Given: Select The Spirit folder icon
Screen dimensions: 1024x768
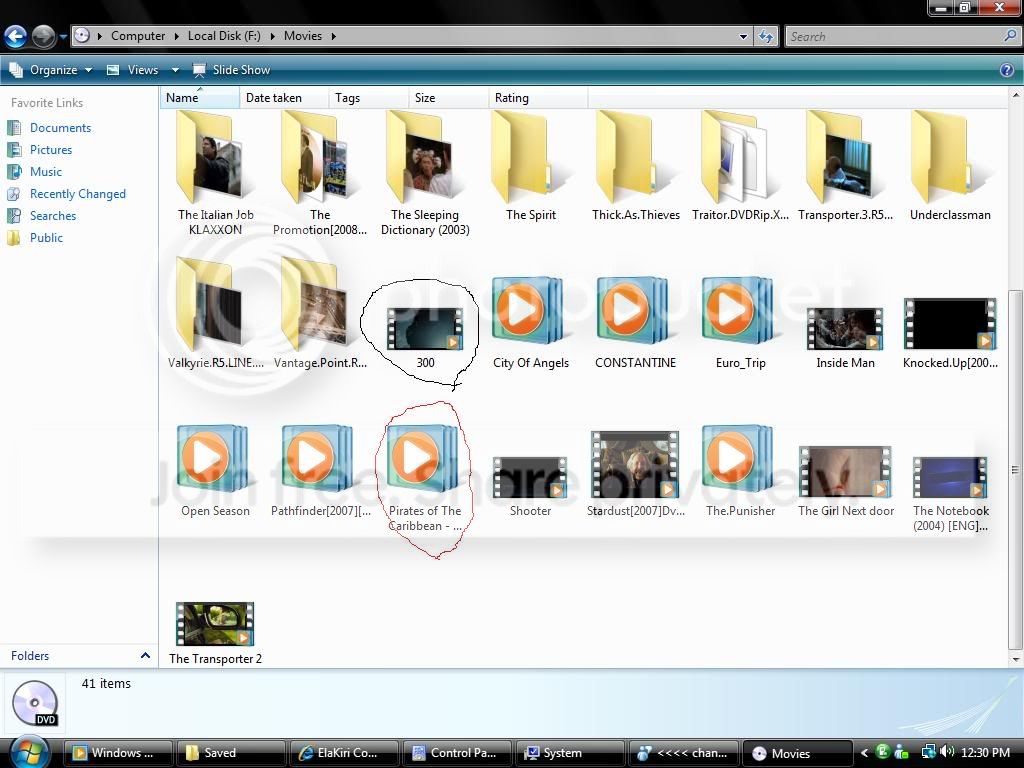Looking at the screenshot, I should coord(530,157).
